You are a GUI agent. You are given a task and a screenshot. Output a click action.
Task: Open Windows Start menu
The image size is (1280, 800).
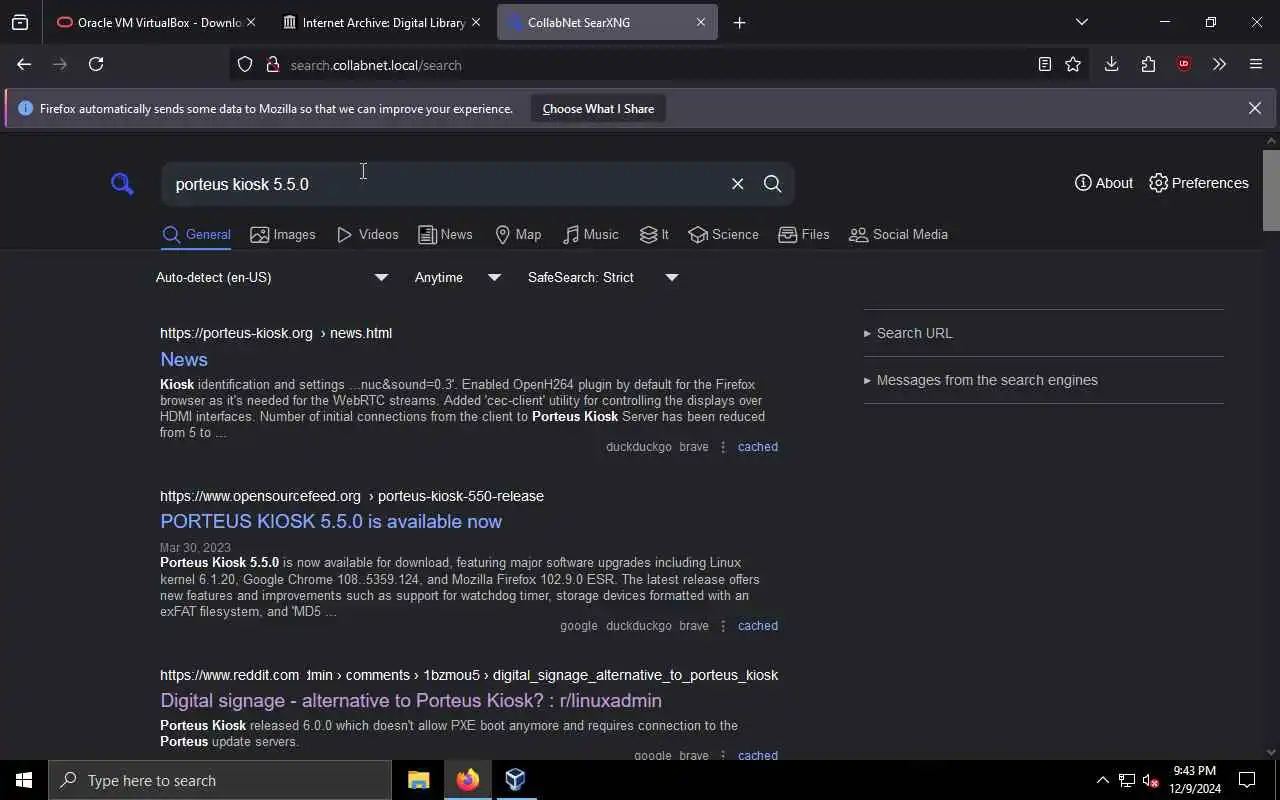pos(24,780)
